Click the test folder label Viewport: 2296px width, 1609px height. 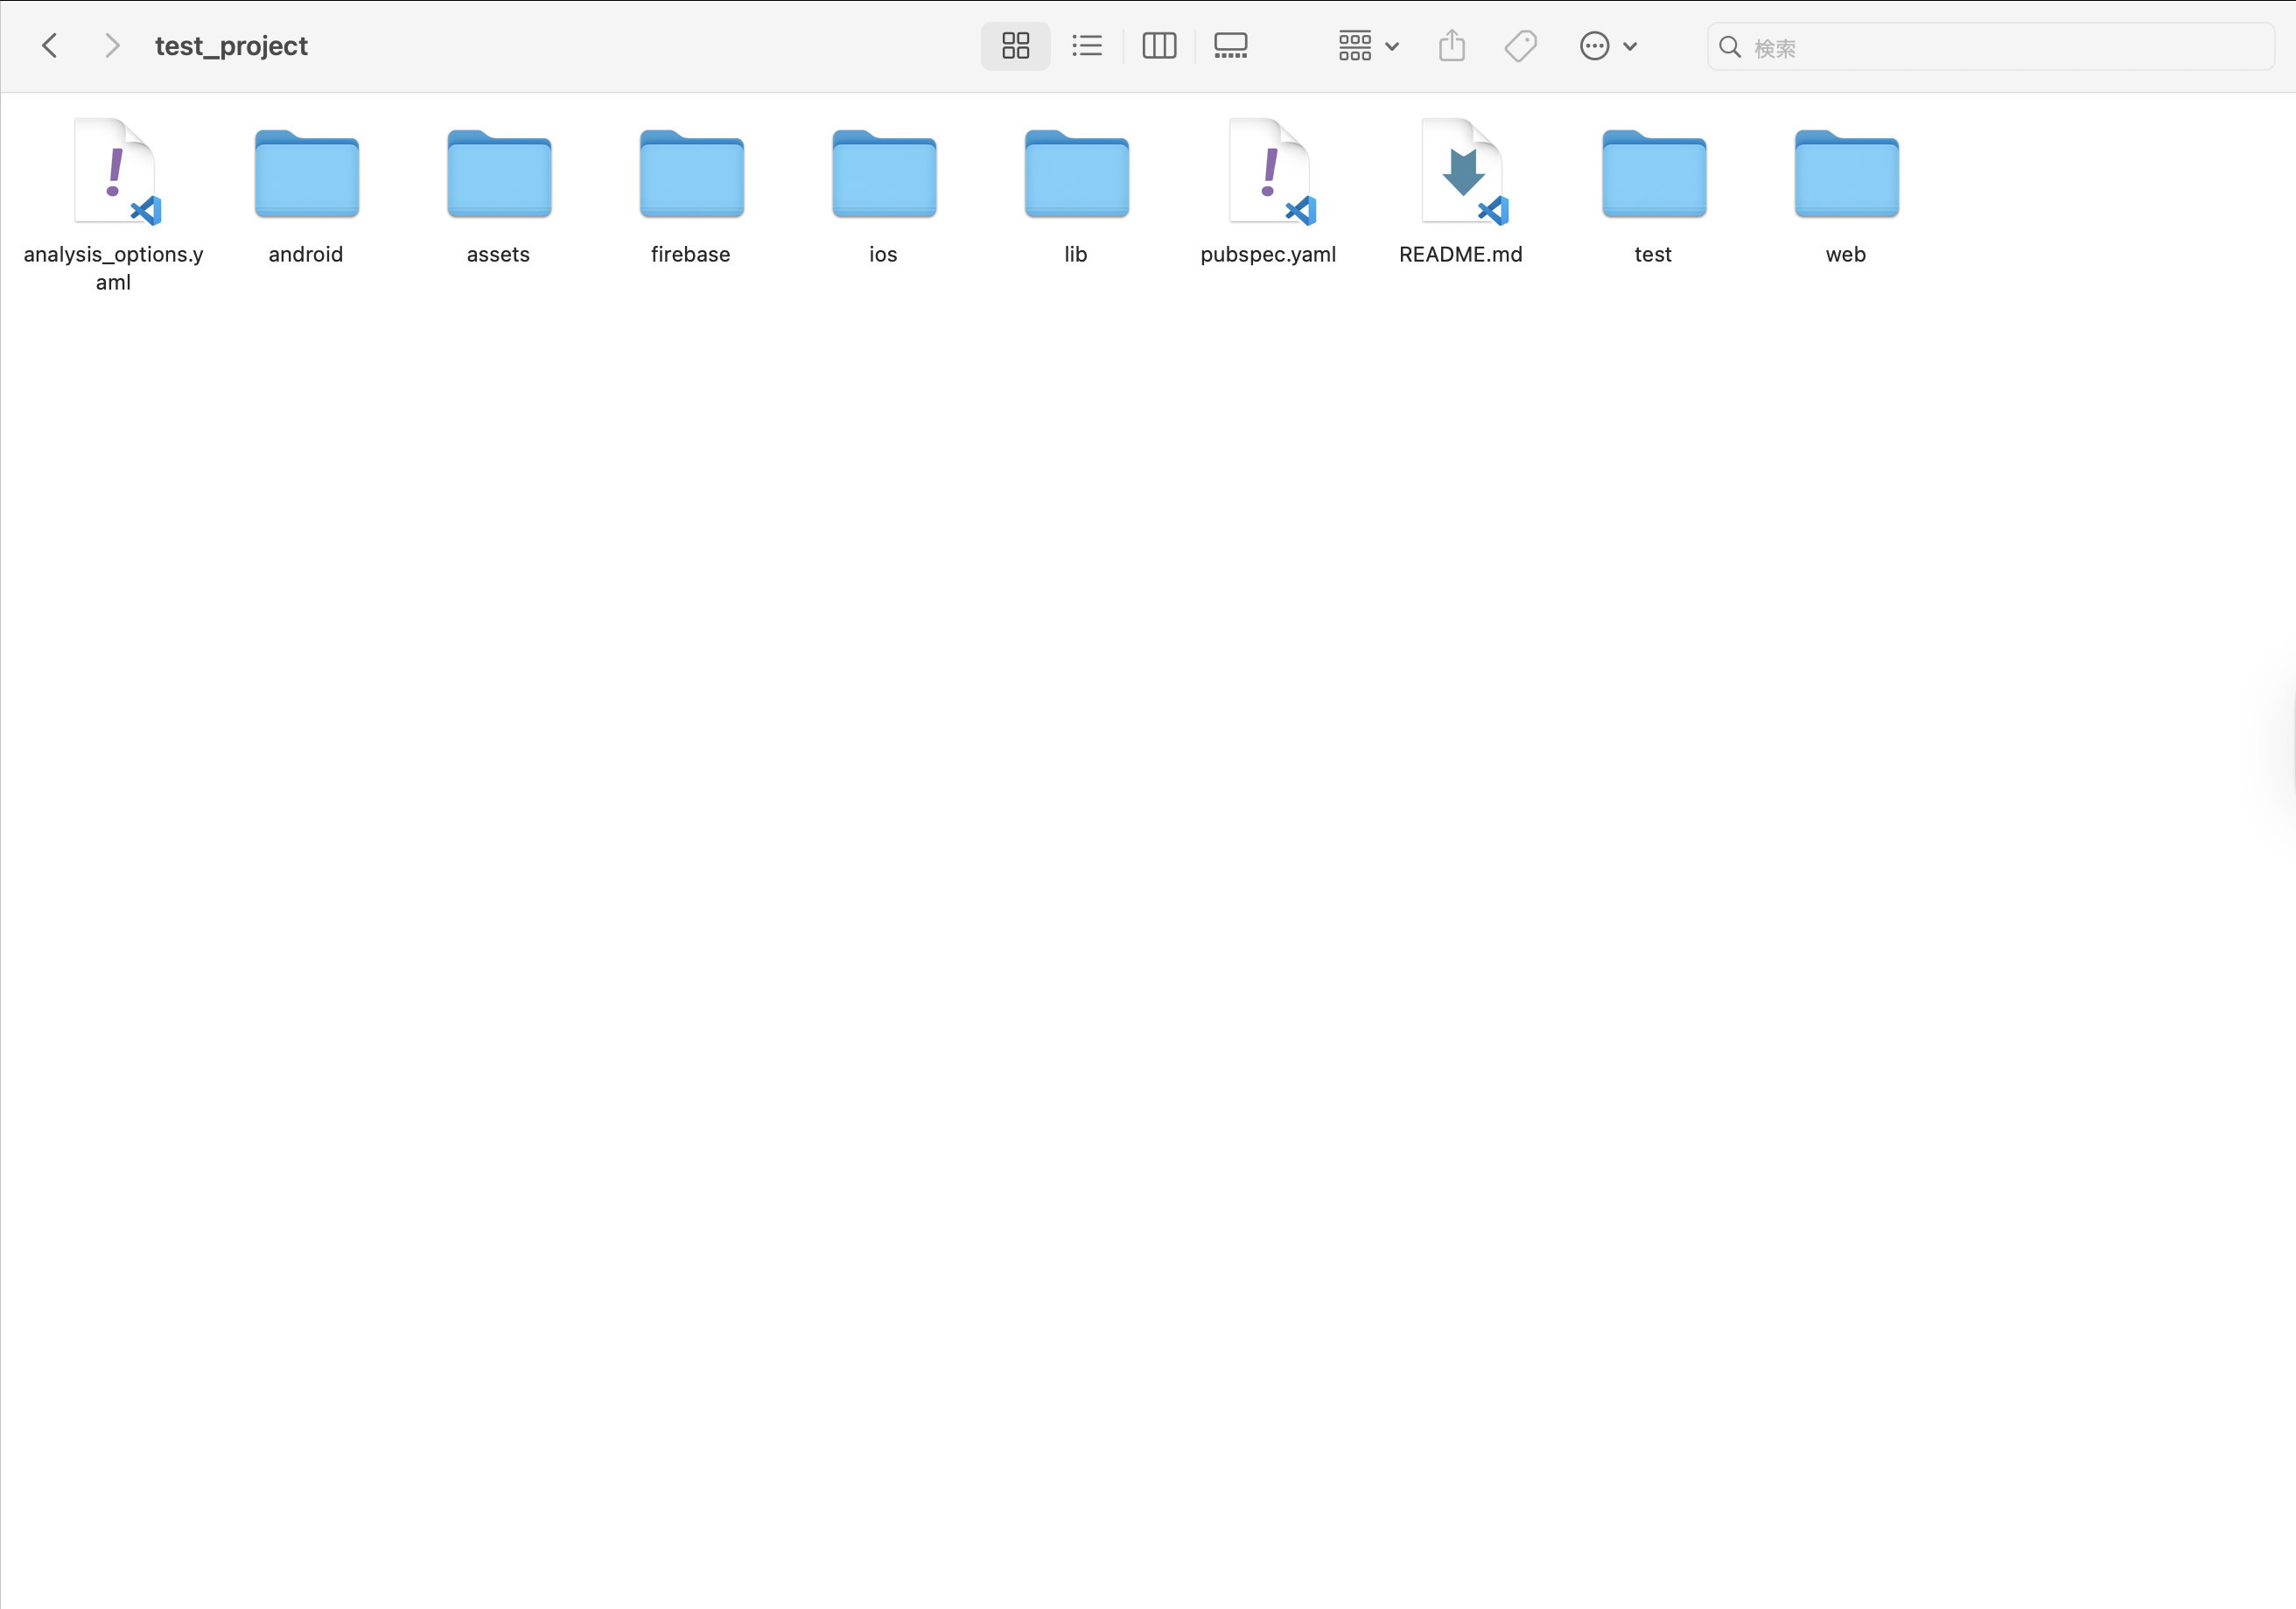pos(1652,255)
